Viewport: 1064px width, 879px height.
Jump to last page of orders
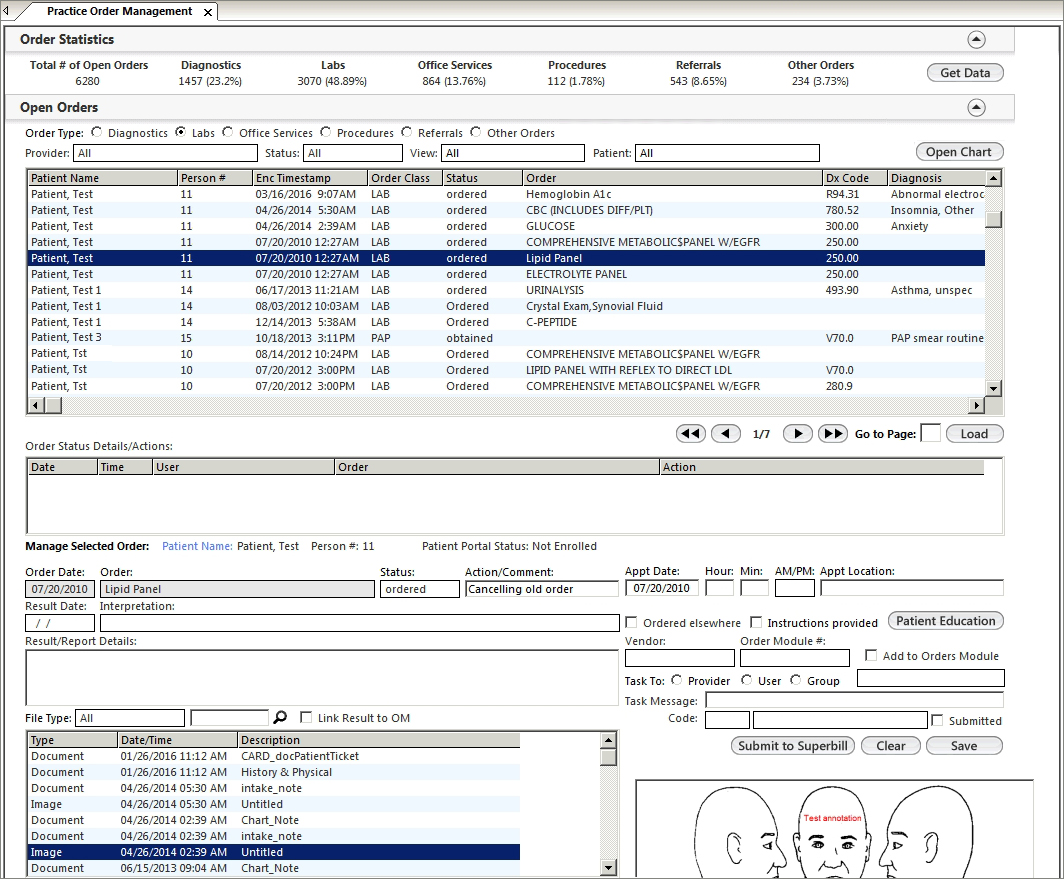833,433
